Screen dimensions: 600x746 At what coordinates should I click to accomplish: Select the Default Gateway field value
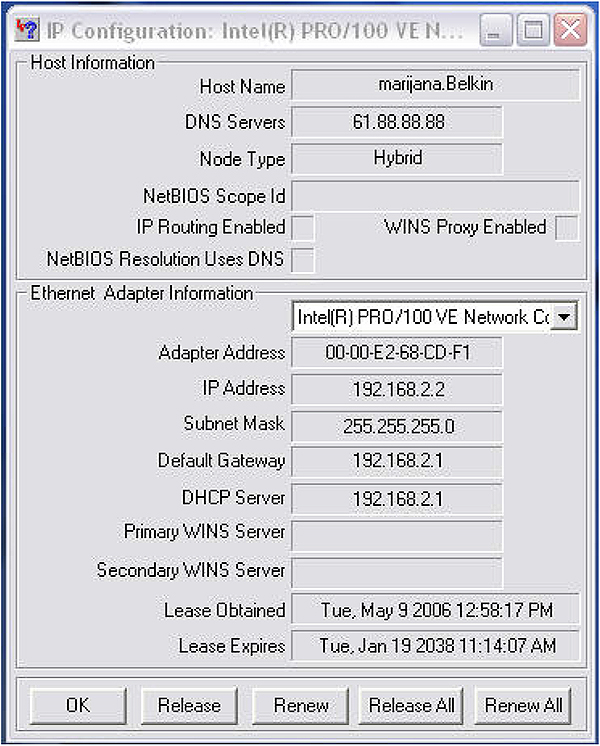click(397, 461)
